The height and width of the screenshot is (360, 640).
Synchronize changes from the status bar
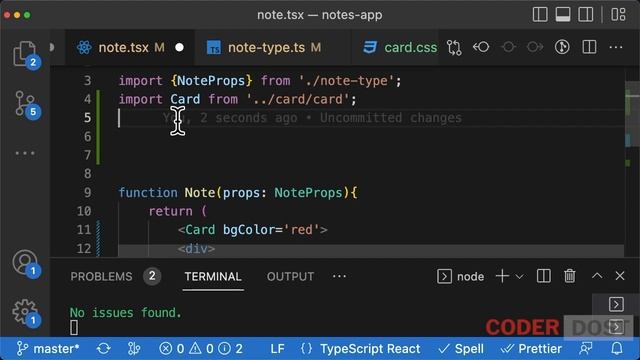[103, 349]
